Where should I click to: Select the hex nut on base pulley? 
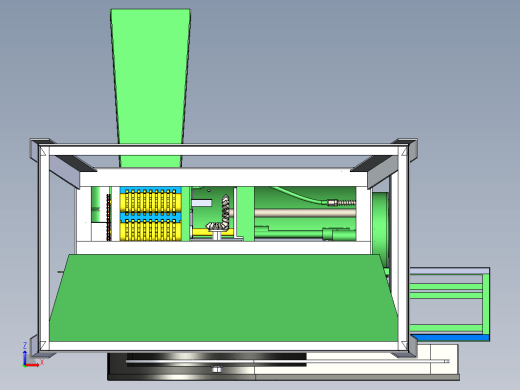(x=217, y=369)
